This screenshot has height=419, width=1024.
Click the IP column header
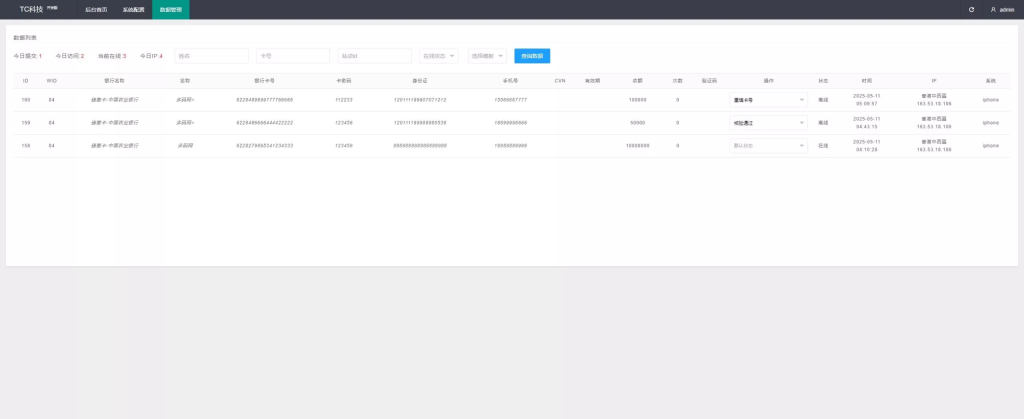pos(934,81)
